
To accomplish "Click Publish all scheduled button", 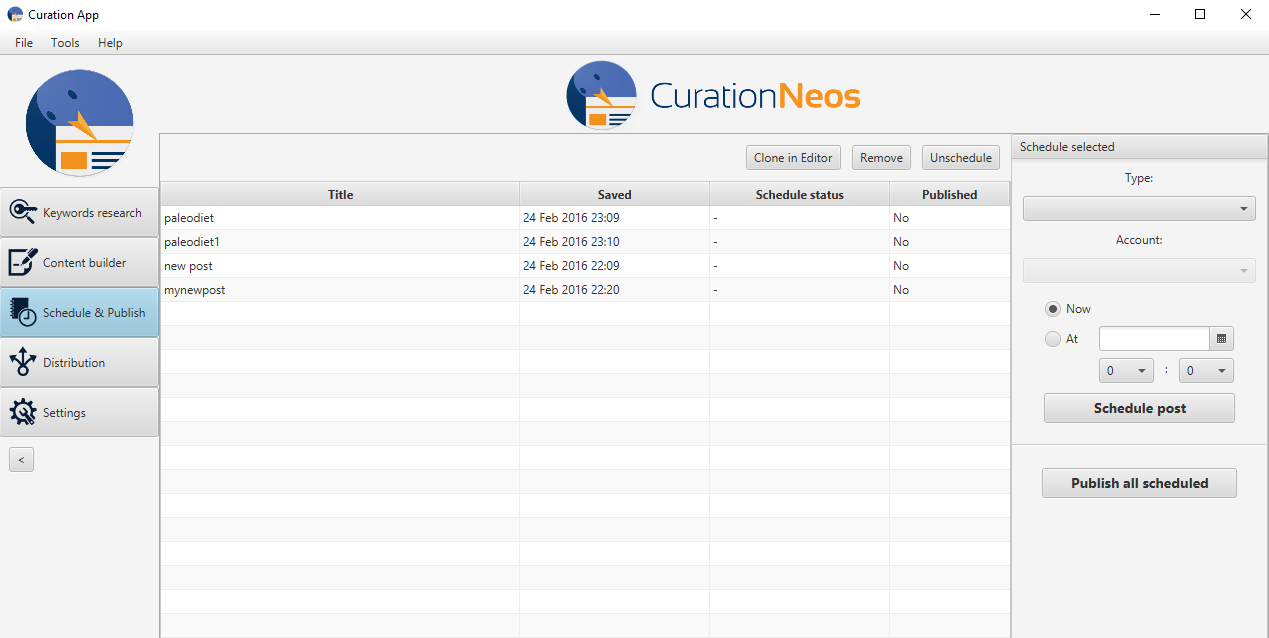I will (x=1139, y=483).
